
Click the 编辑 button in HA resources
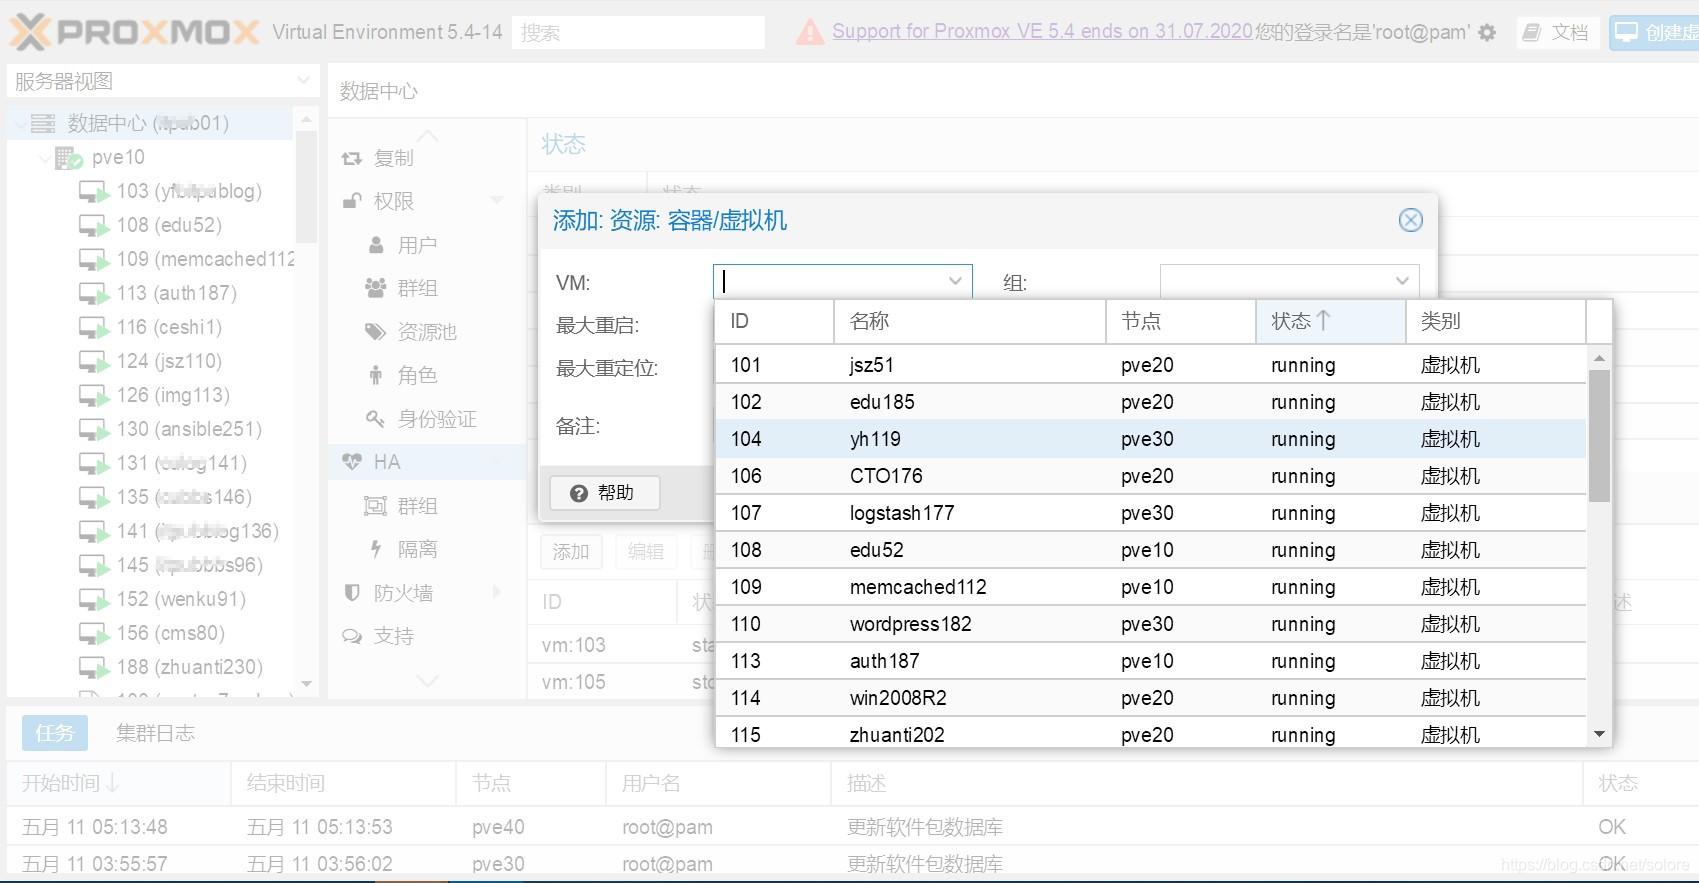pyautogui.click(x=646, y=552)
